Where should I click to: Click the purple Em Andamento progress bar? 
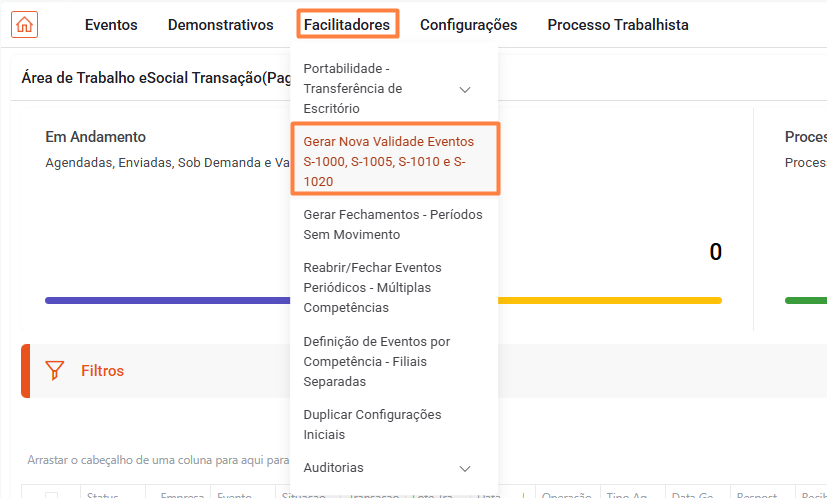168,301
